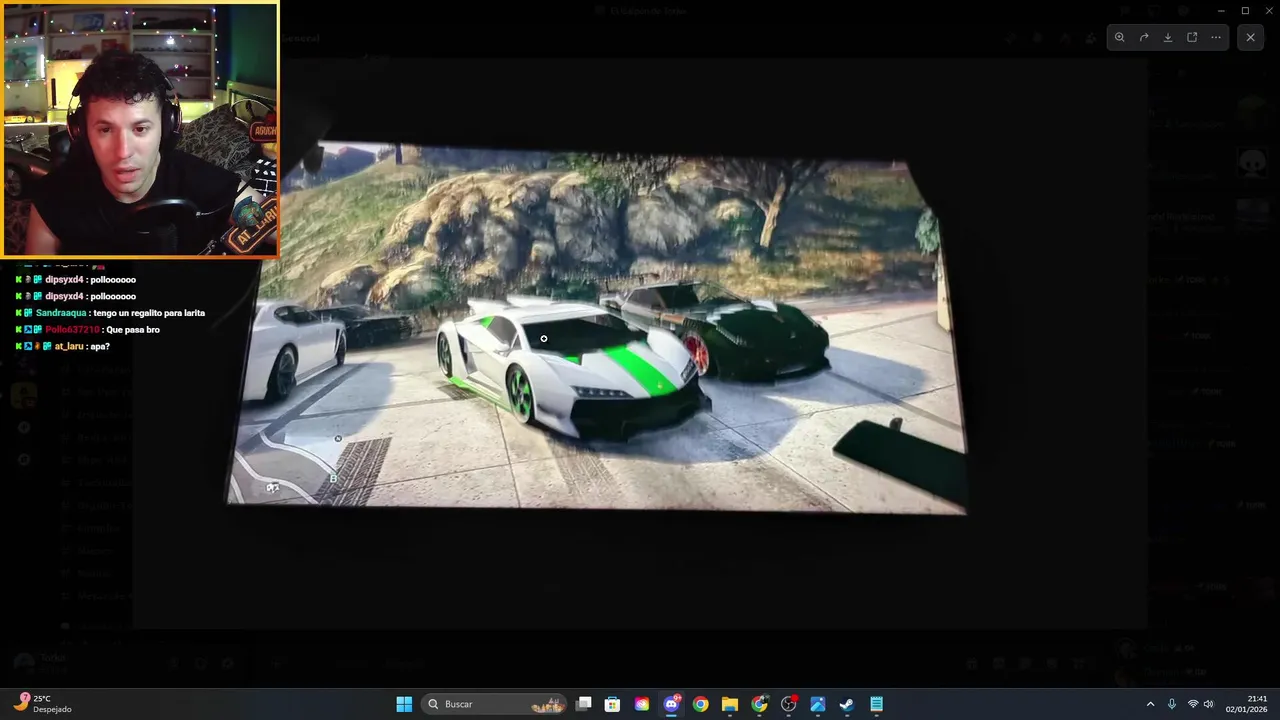Open the image in browser icon
The image size is (1280, 720).
1192,37
